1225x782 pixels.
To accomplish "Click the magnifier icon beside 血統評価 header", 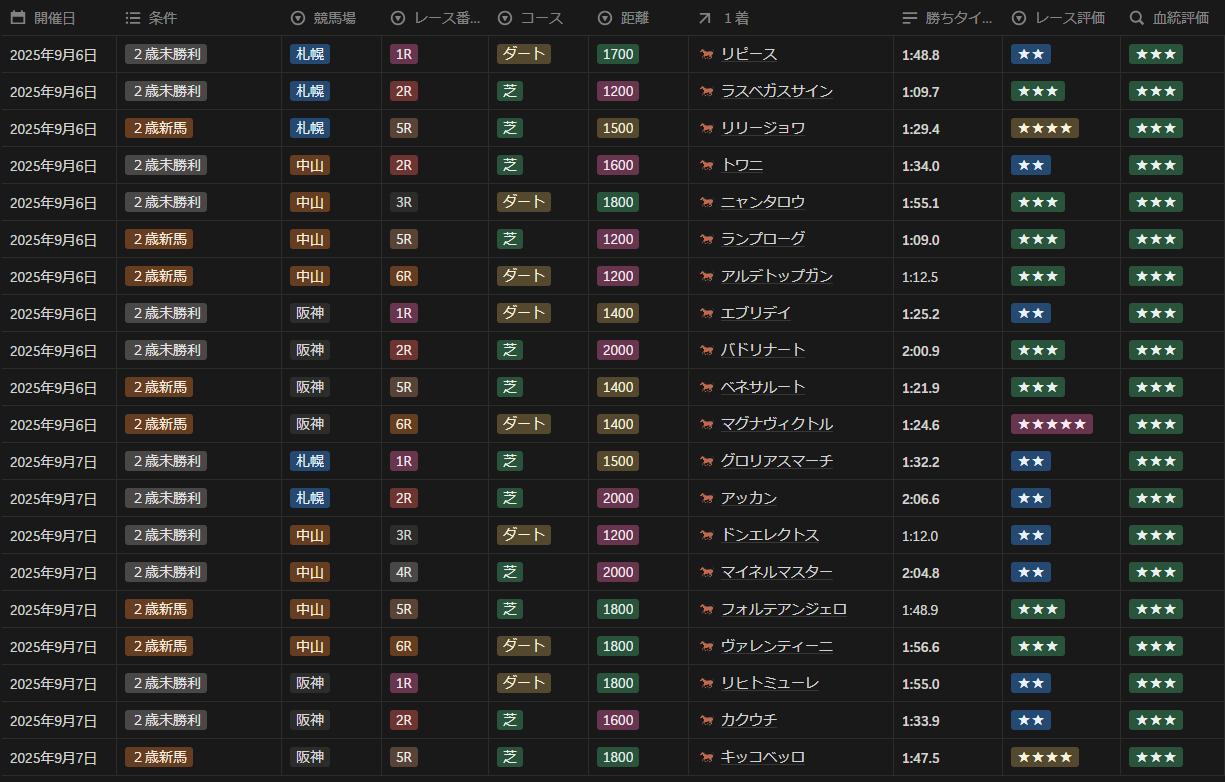I will (x=1137, y=18).
